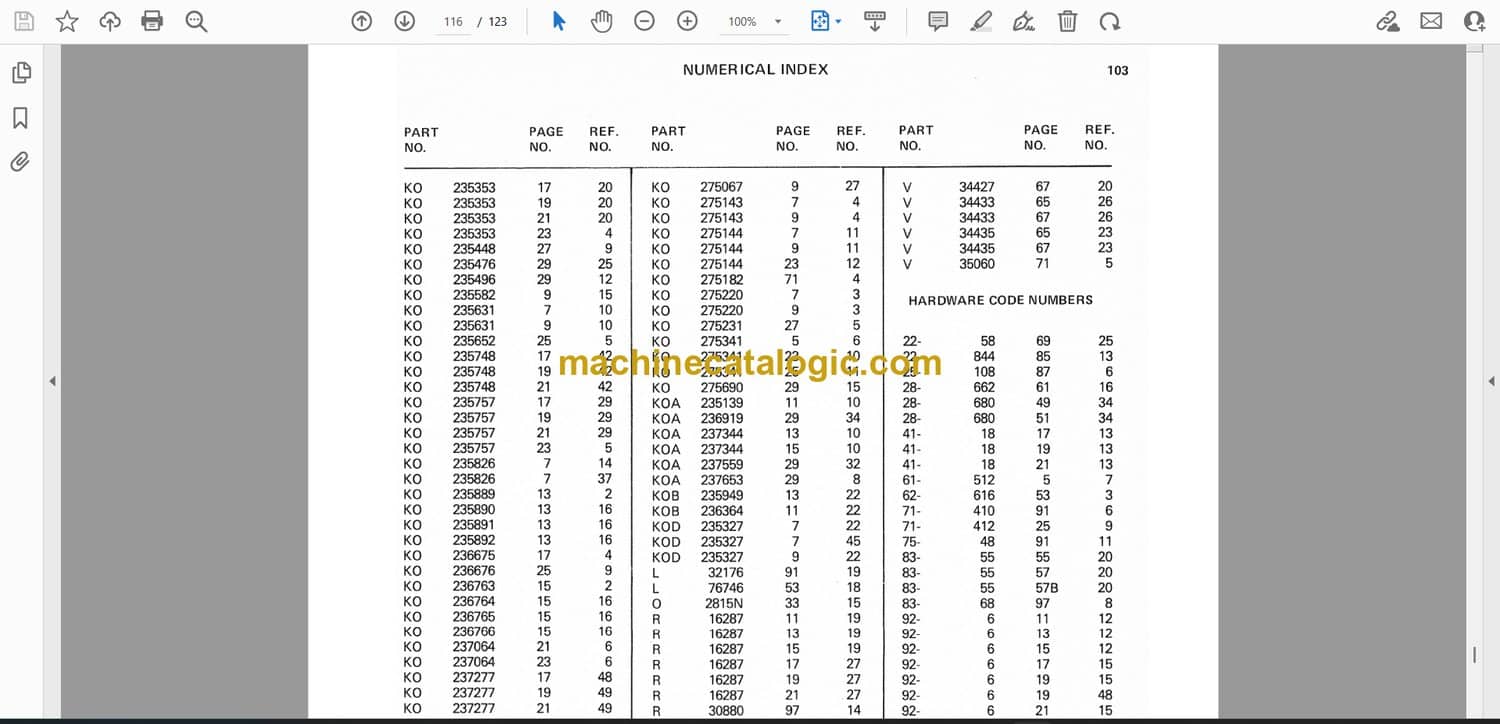Open the attachments paperclip panel
This screenshot has height=724, width=1500.
coord(20,161)
